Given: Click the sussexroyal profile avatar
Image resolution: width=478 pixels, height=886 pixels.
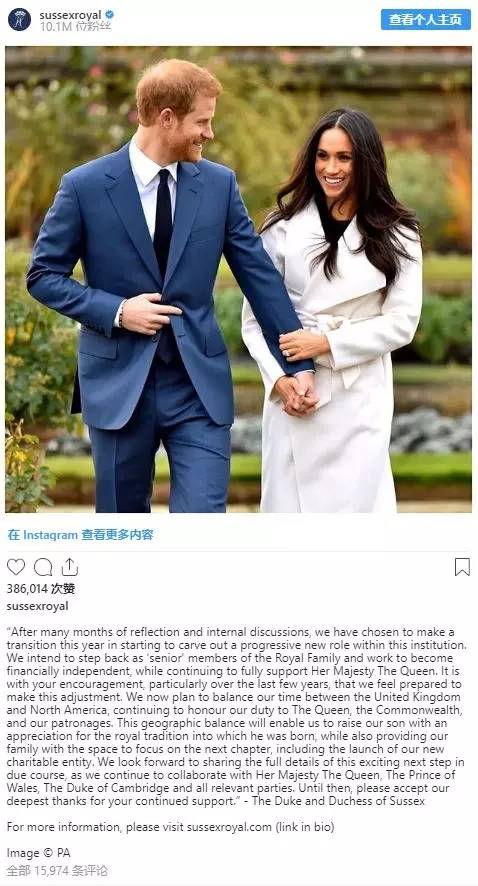Looking at the screenshot, I should [x=19, y=20].
